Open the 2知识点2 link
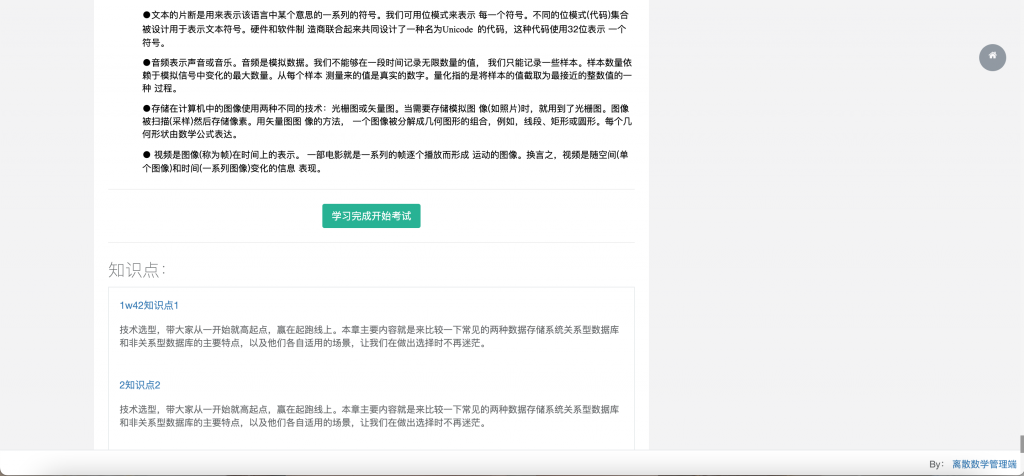1024x476 pixels. (140, 385)
